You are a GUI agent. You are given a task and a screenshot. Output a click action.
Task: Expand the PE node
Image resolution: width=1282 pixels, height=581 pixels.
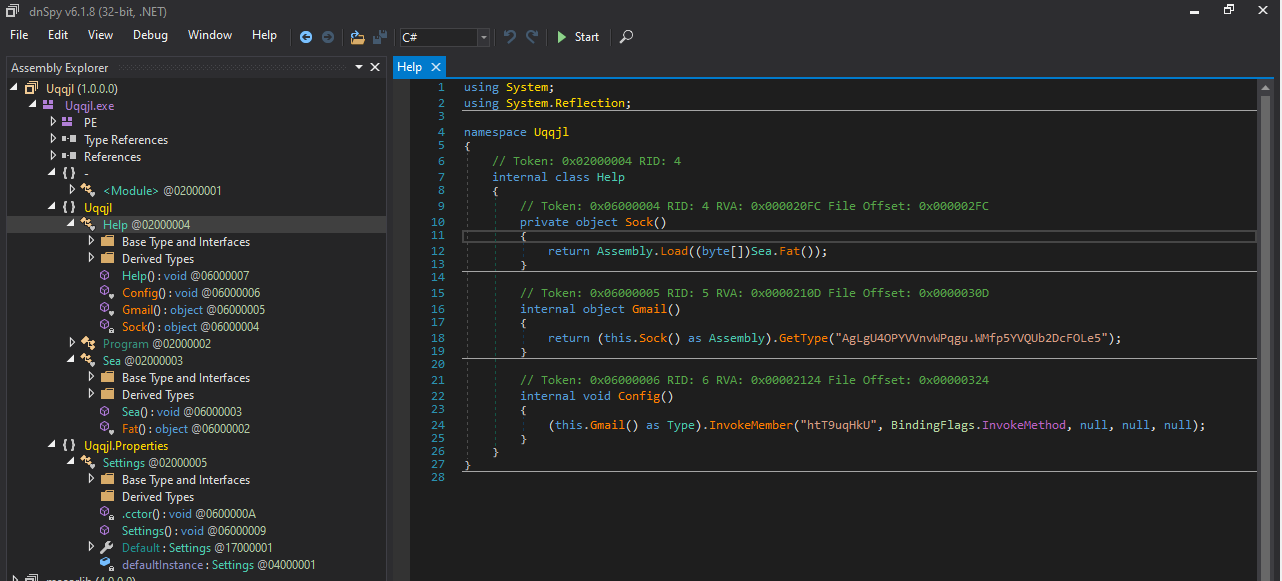(x=54, y=122)
